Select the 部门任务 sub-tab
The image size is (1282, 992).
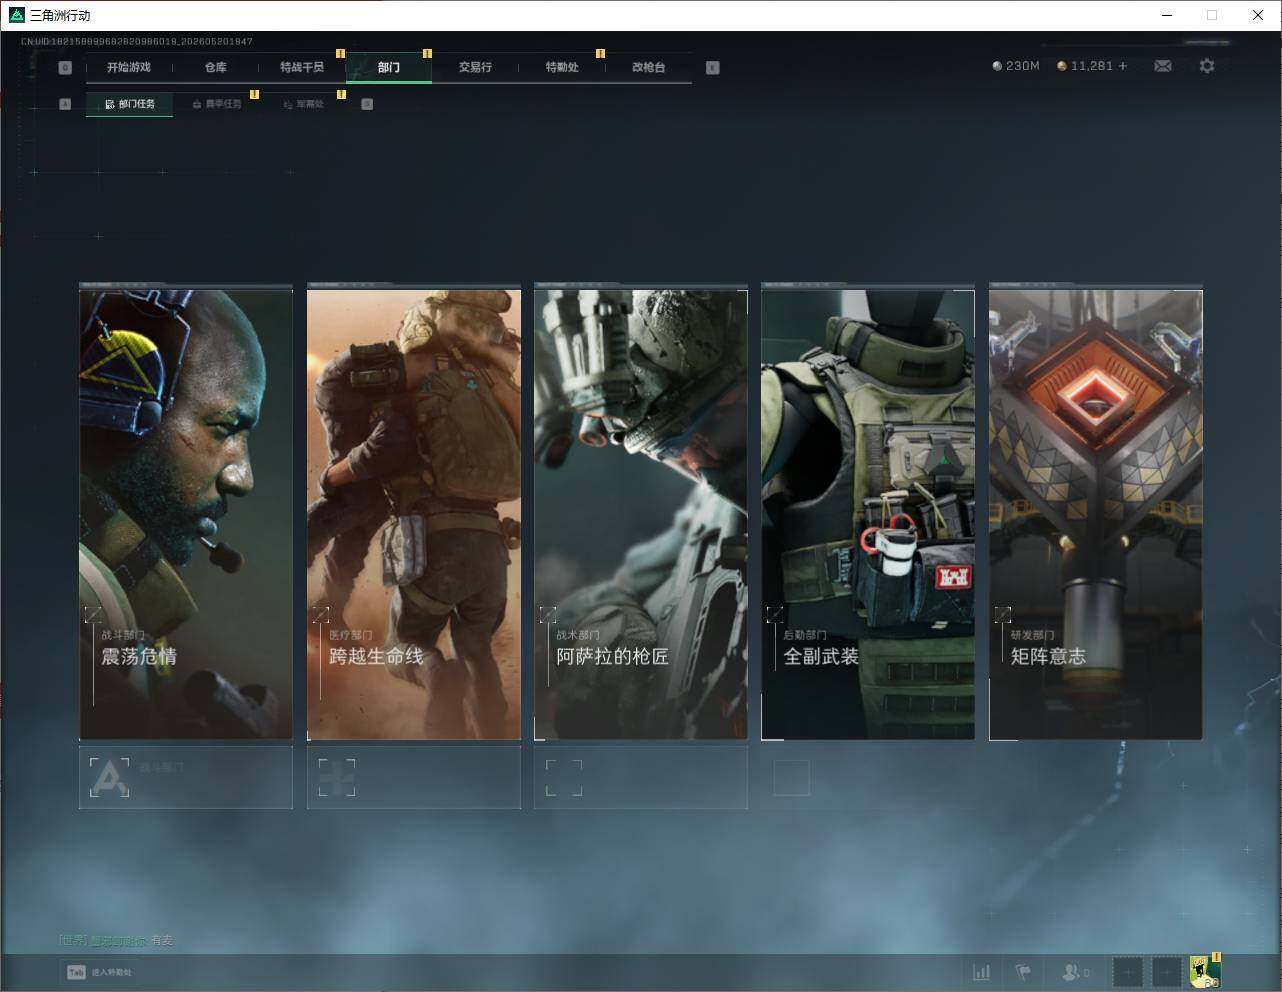[x=129, y=104]
